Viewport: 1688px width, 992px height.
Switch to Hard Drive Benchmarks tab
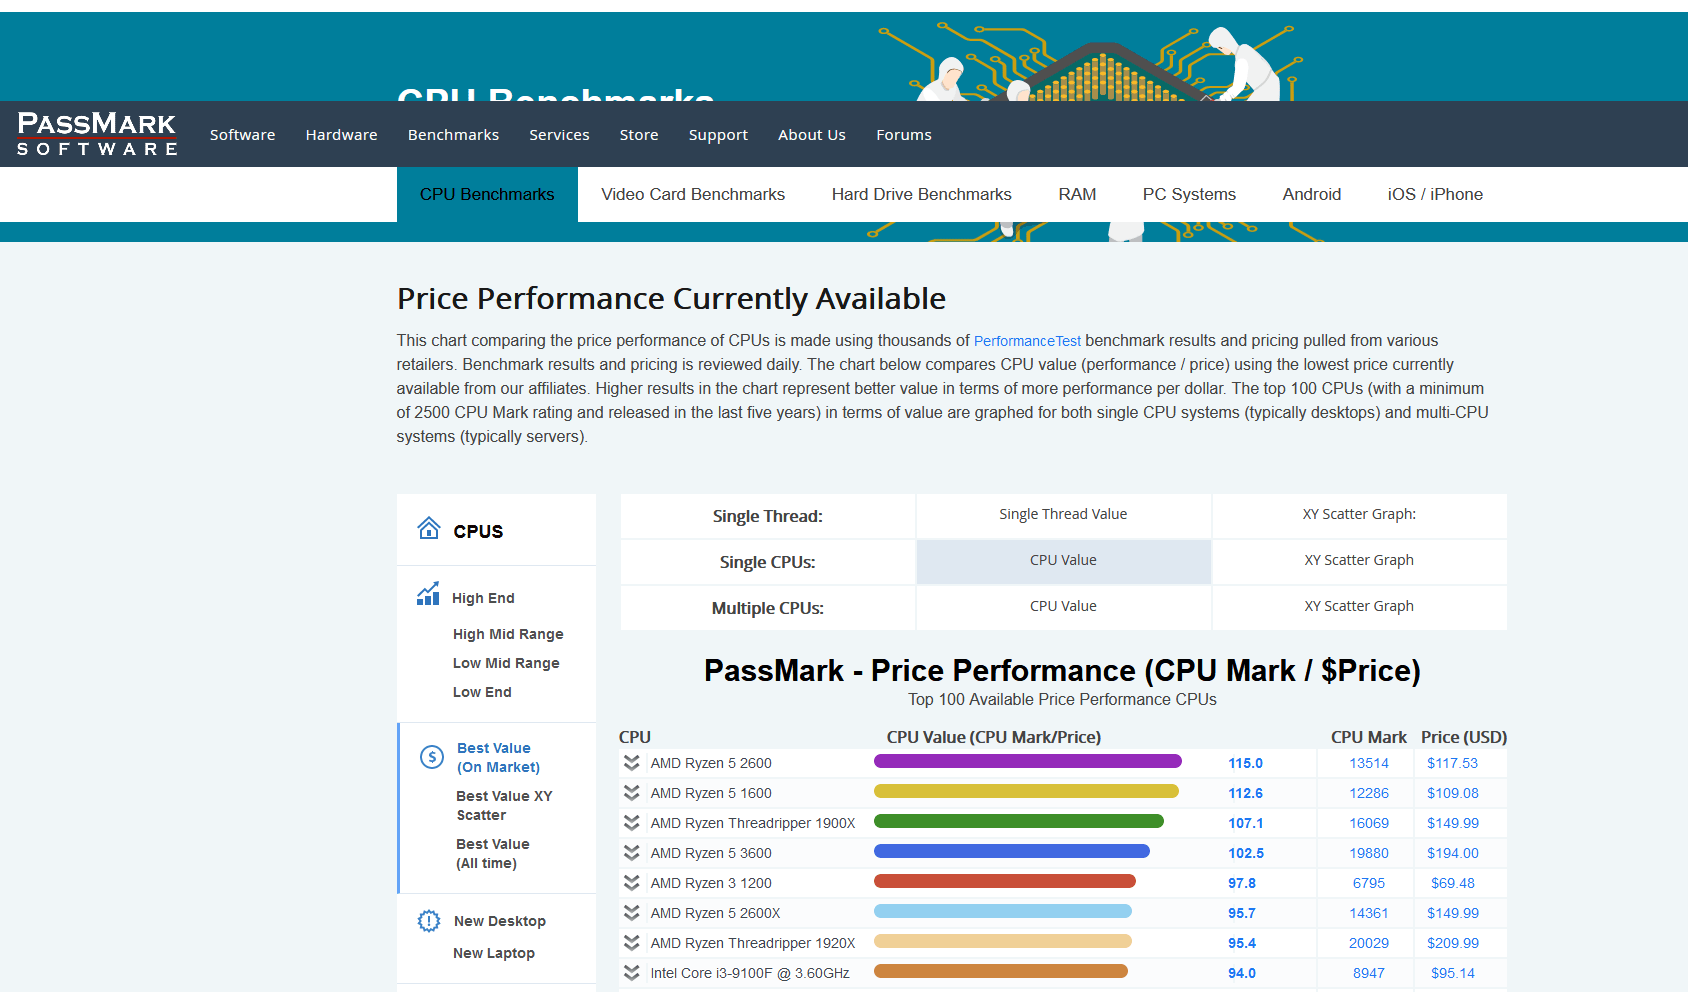coord(921,194)
